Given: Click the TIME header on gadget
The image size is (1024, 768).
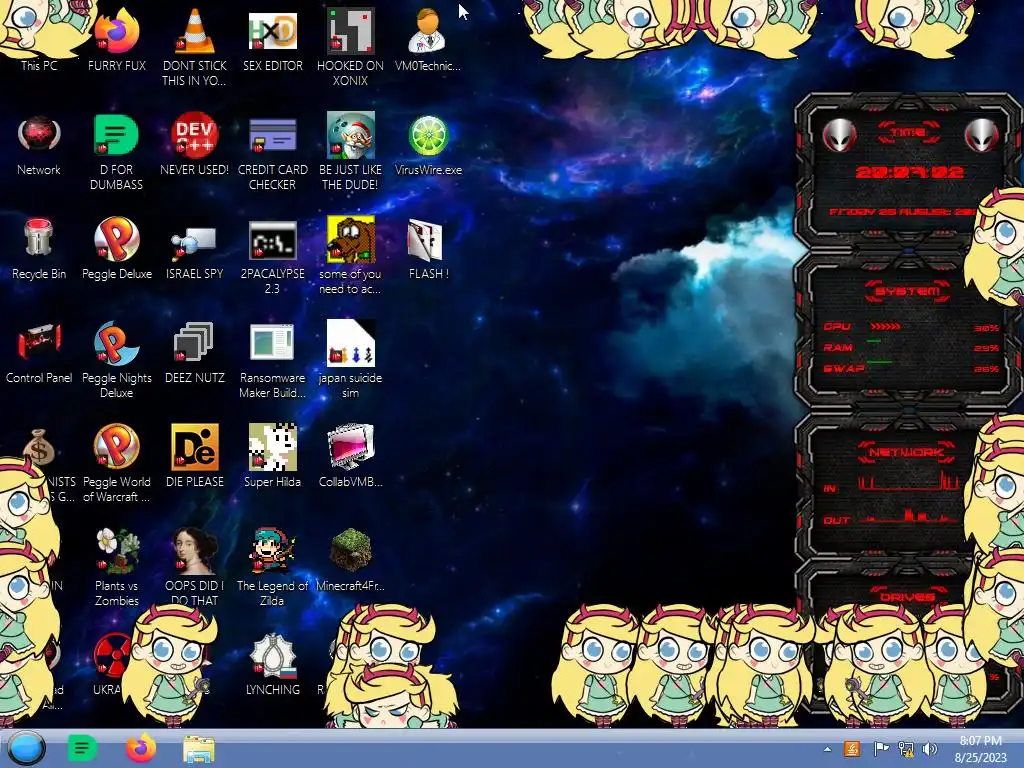Looking at the screenshot, I should [x=908, y=132].
